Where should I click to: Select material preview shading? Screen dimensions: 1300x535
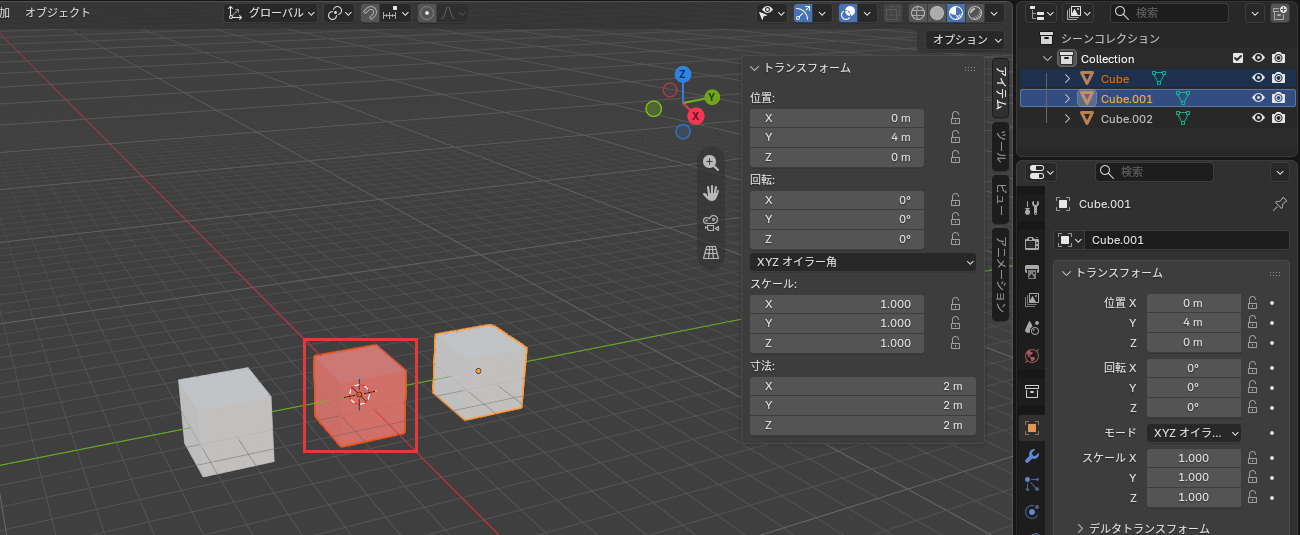pos(954,13)
